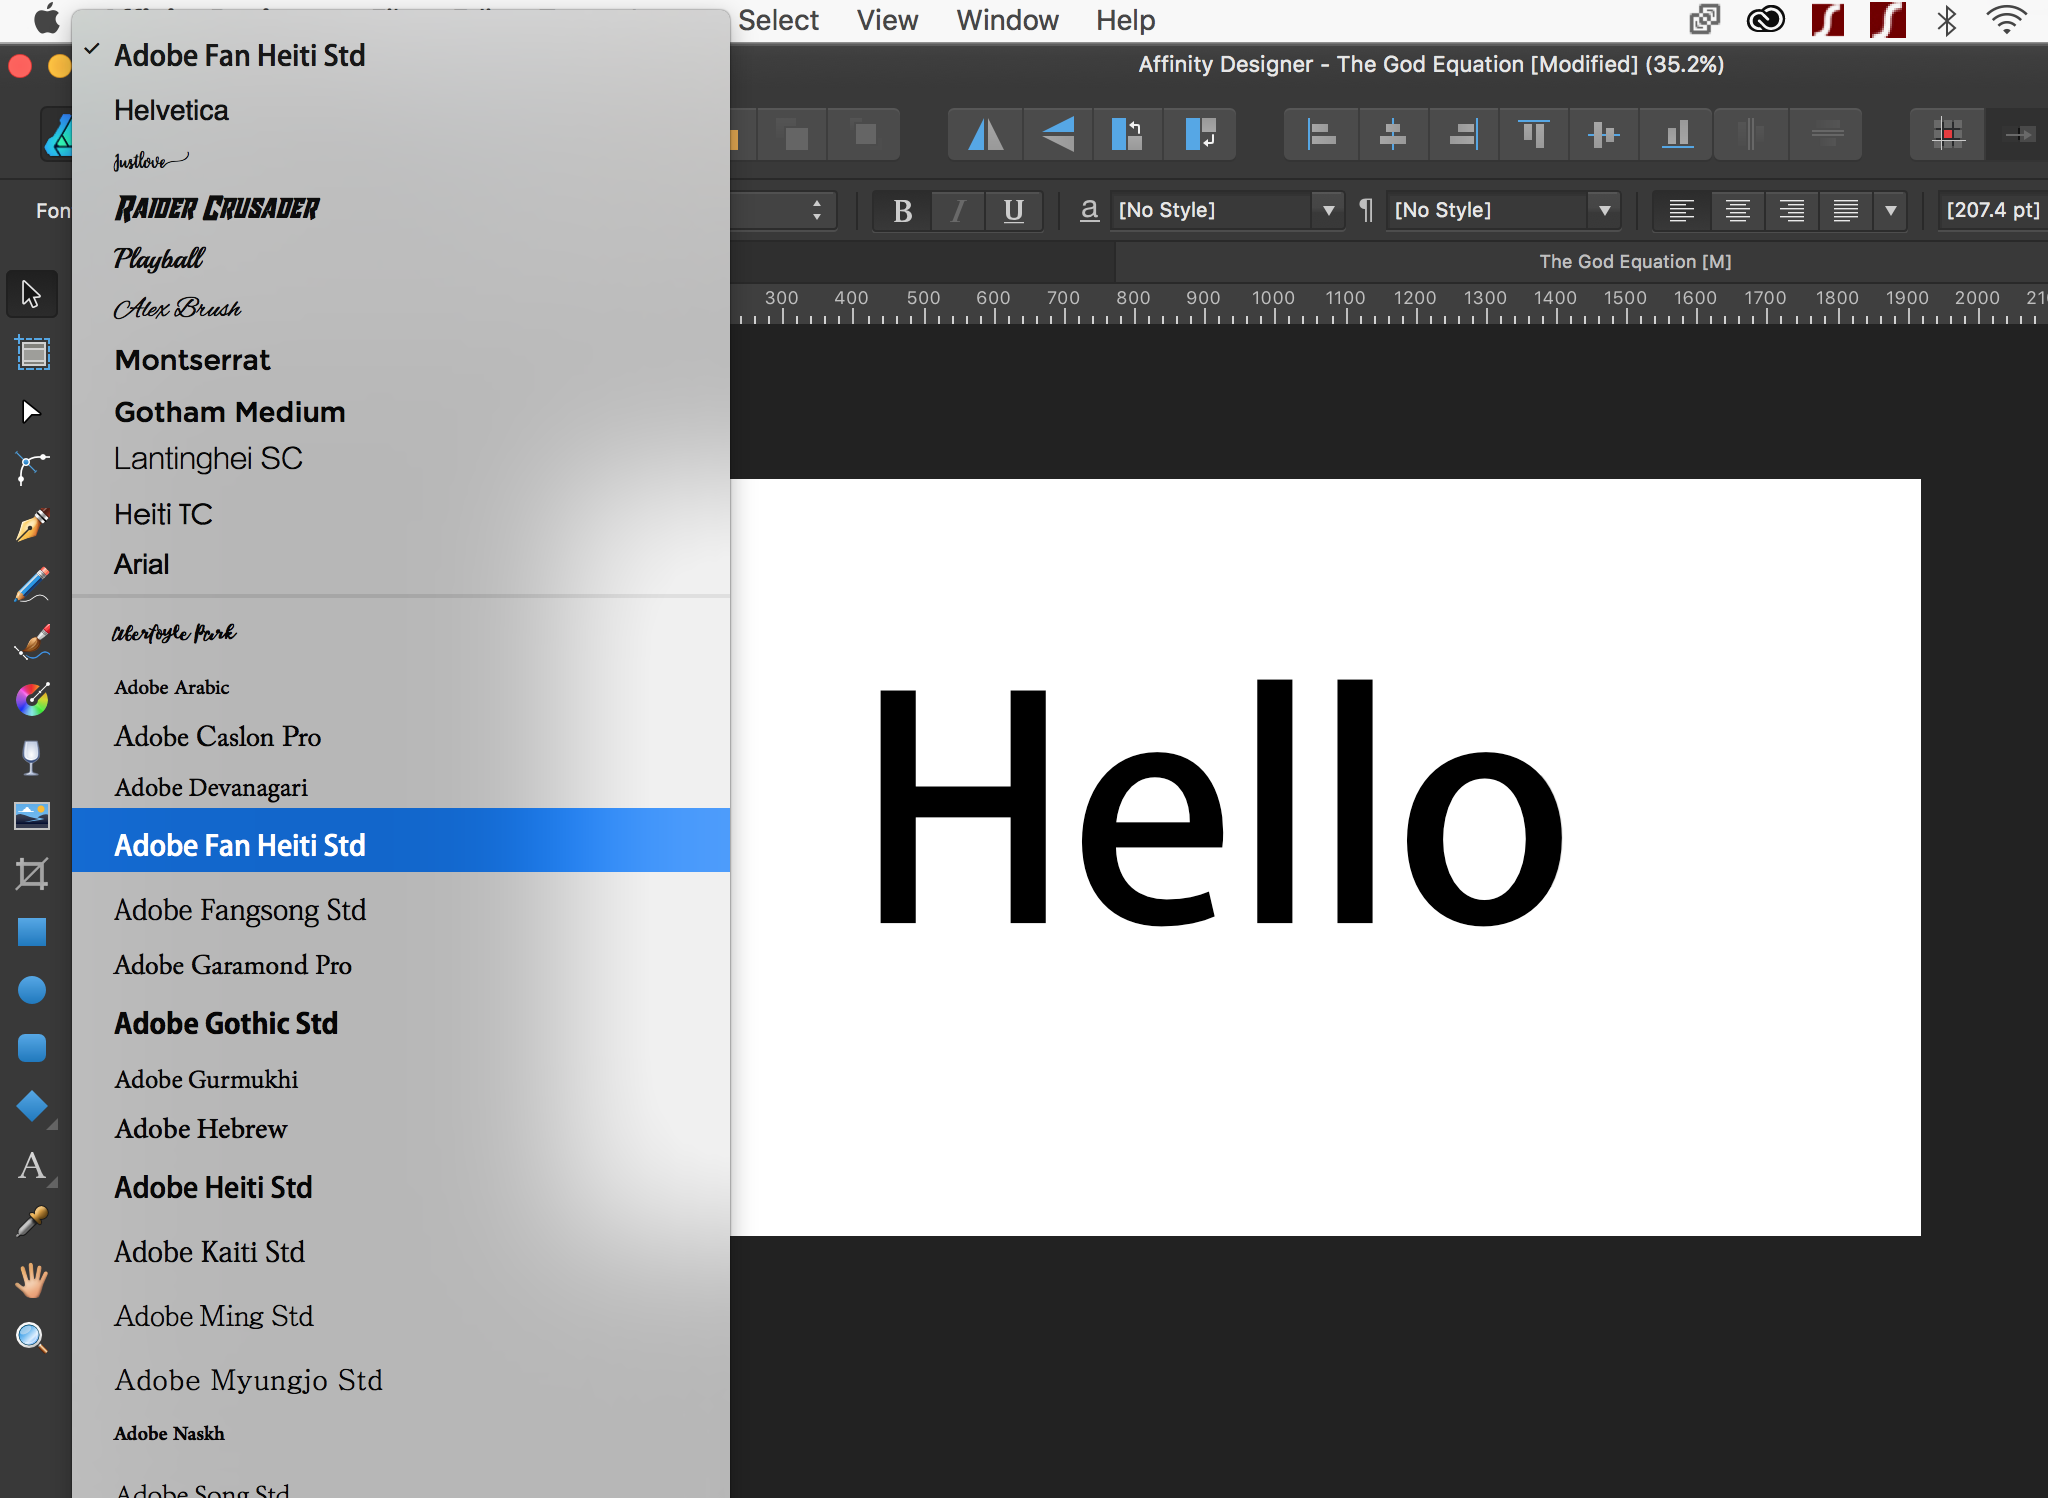2048x1498 pixels.
Task: Select the View hand tool
Action: coord(32,1280)
